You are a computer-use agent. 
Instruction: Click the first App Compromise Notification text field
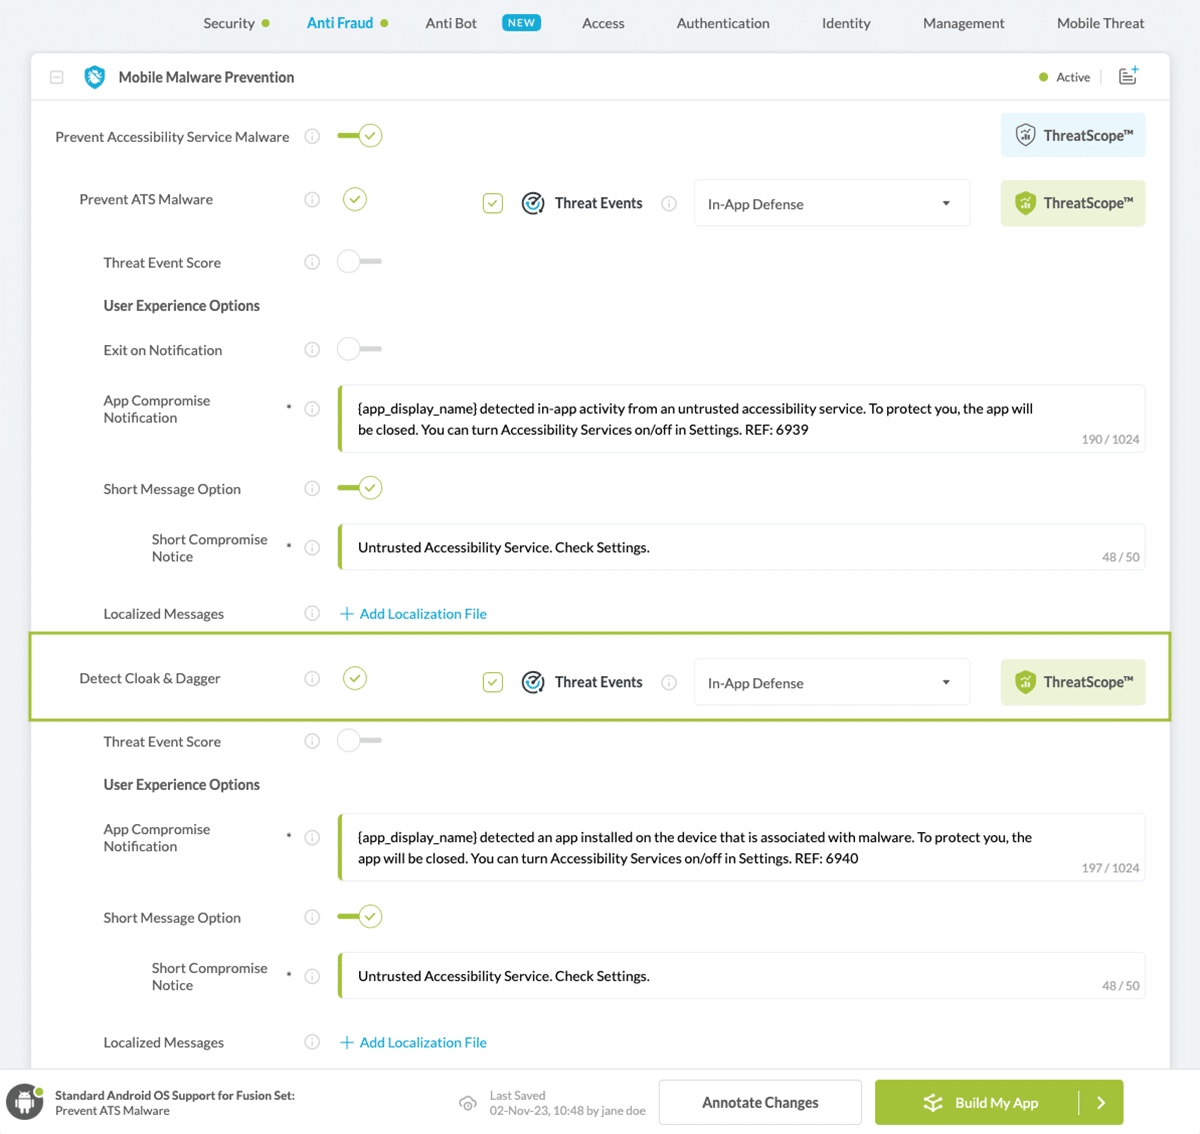(x=740, y=419)
